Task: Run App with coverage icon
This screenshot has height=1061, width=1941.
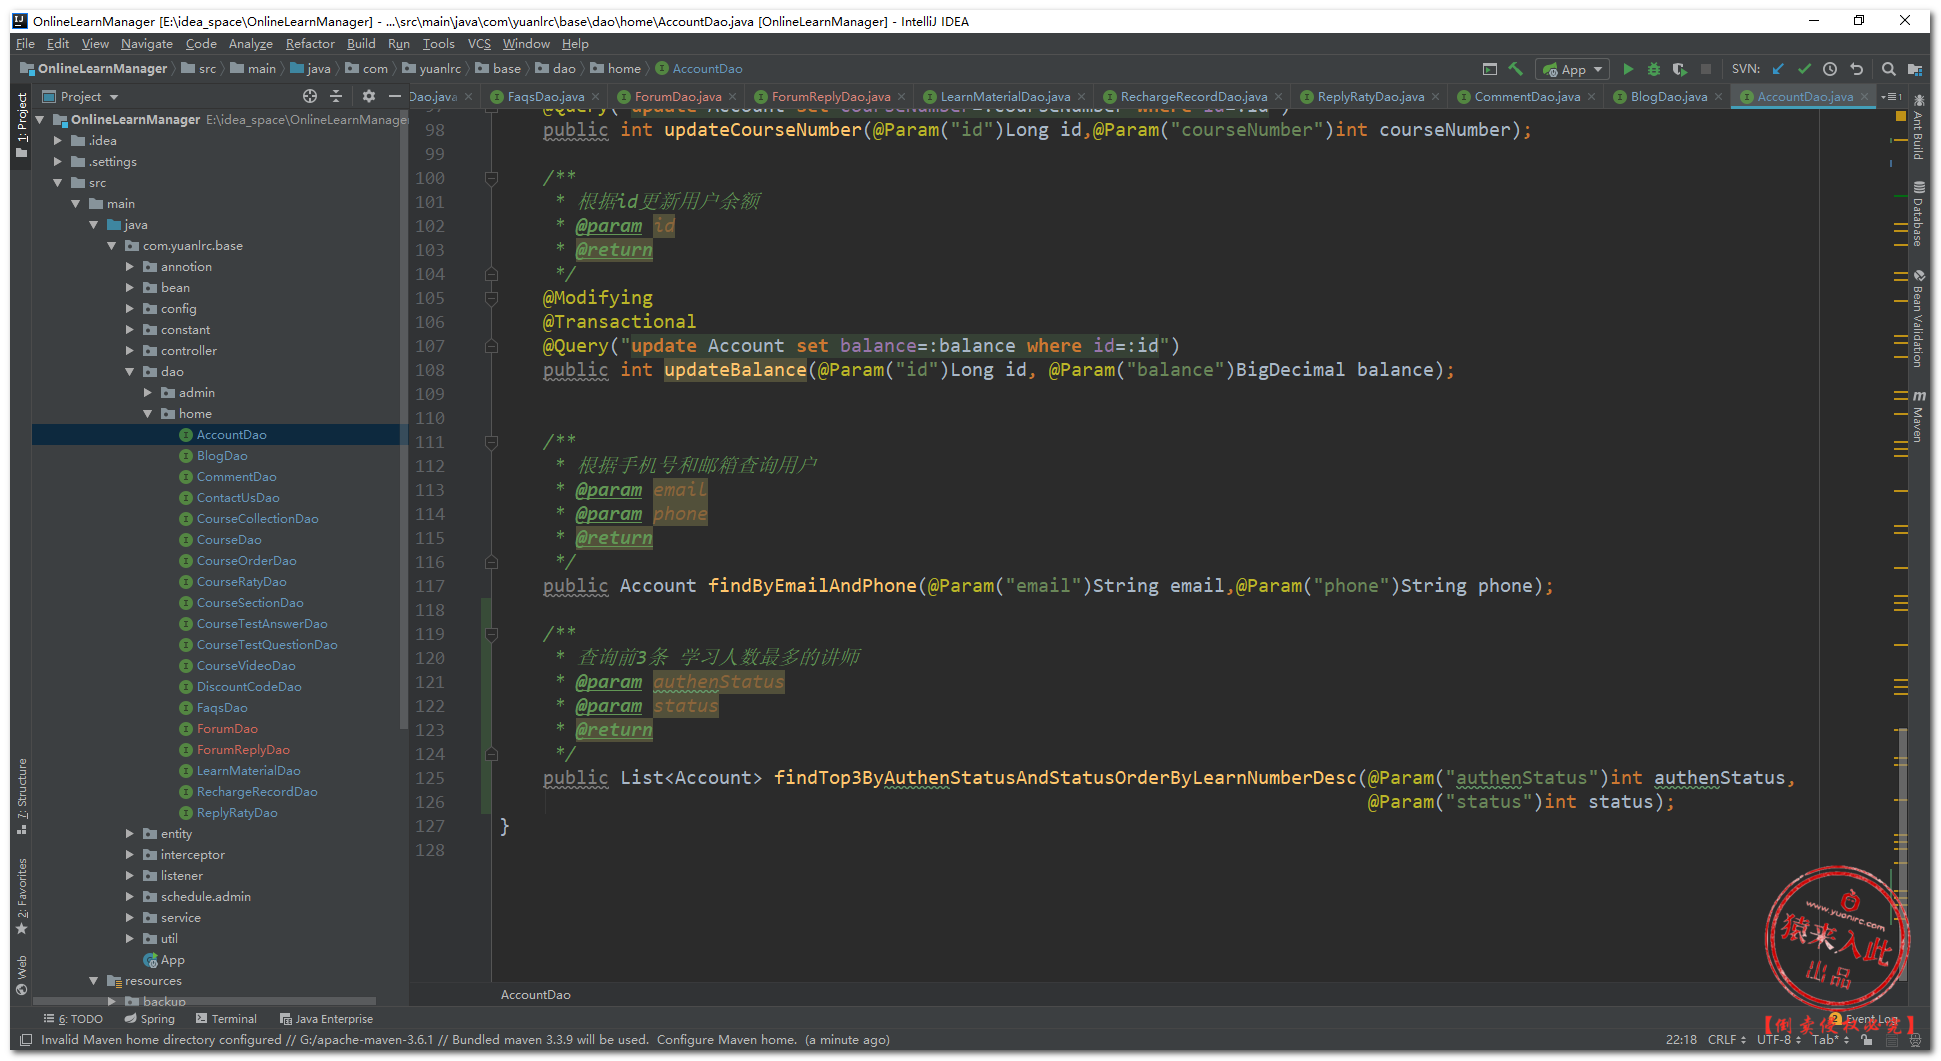Action: pos(1680,69)
